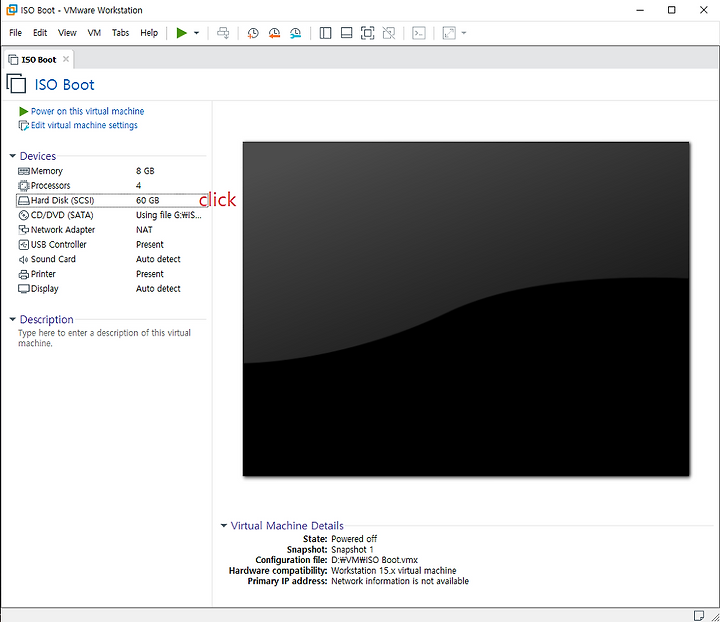Click the CD/DVD (SATA) disc icon

point(24,215)
